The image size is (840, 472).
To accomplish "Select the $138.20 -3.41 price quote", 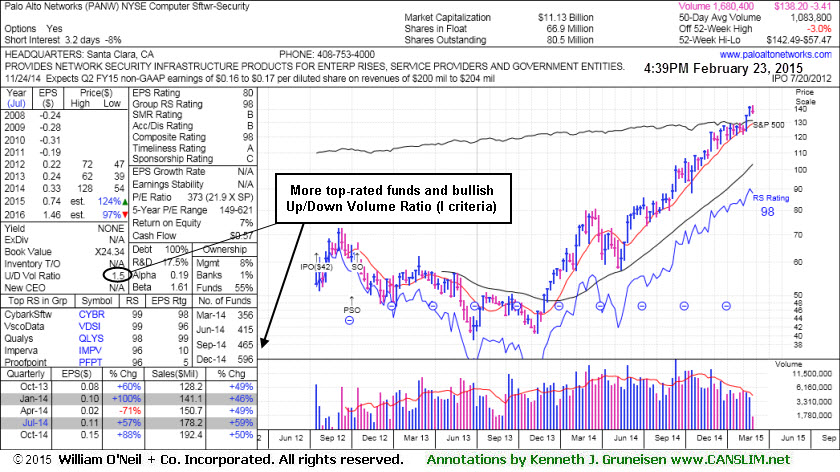I will tap(802, 6).
